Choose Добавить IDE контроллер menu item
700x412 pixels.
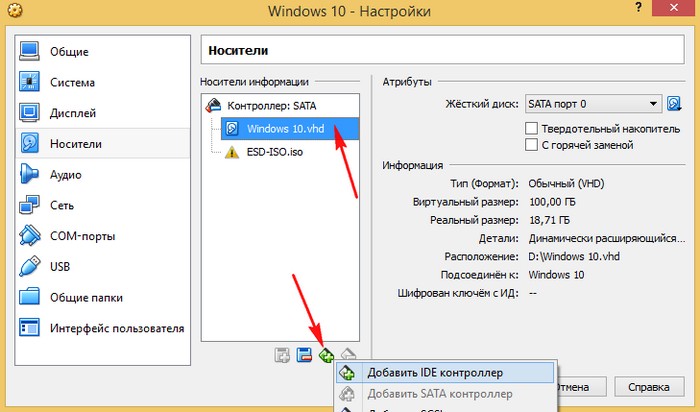[434, 372]
